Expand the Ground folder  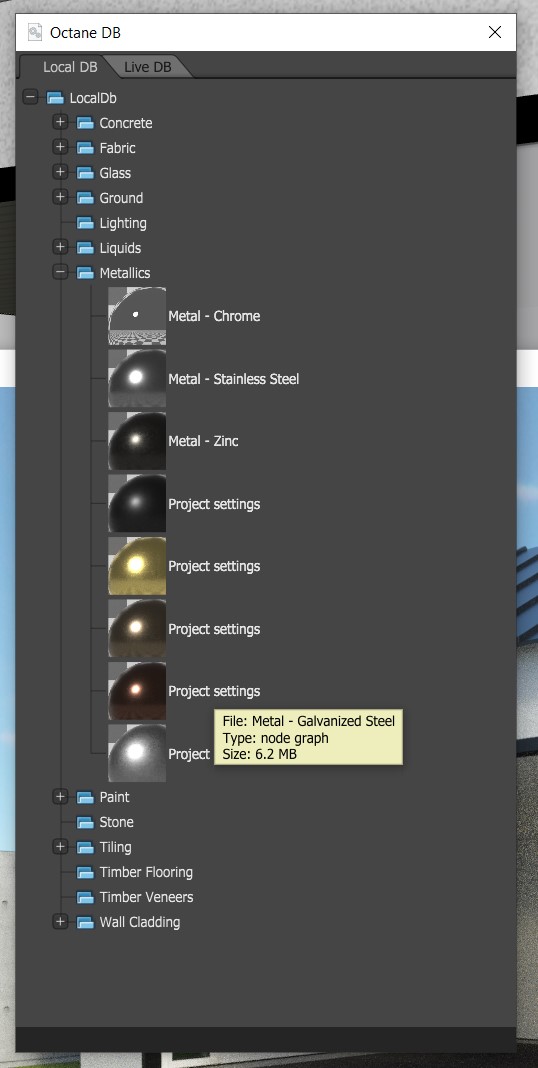[61, 198]
